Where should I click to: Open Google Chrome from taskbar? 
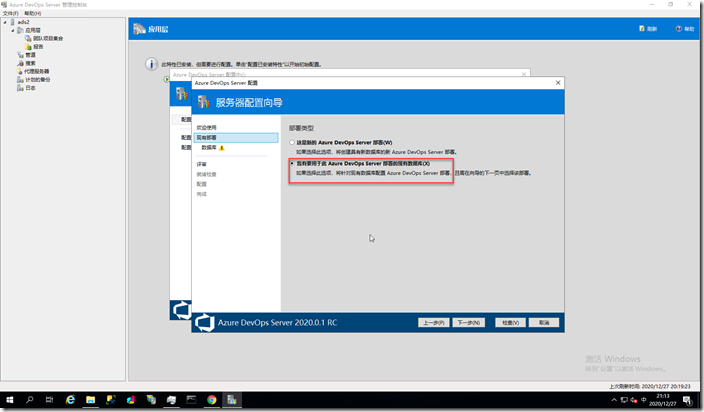pyautogui.click(x=211, y=399)
